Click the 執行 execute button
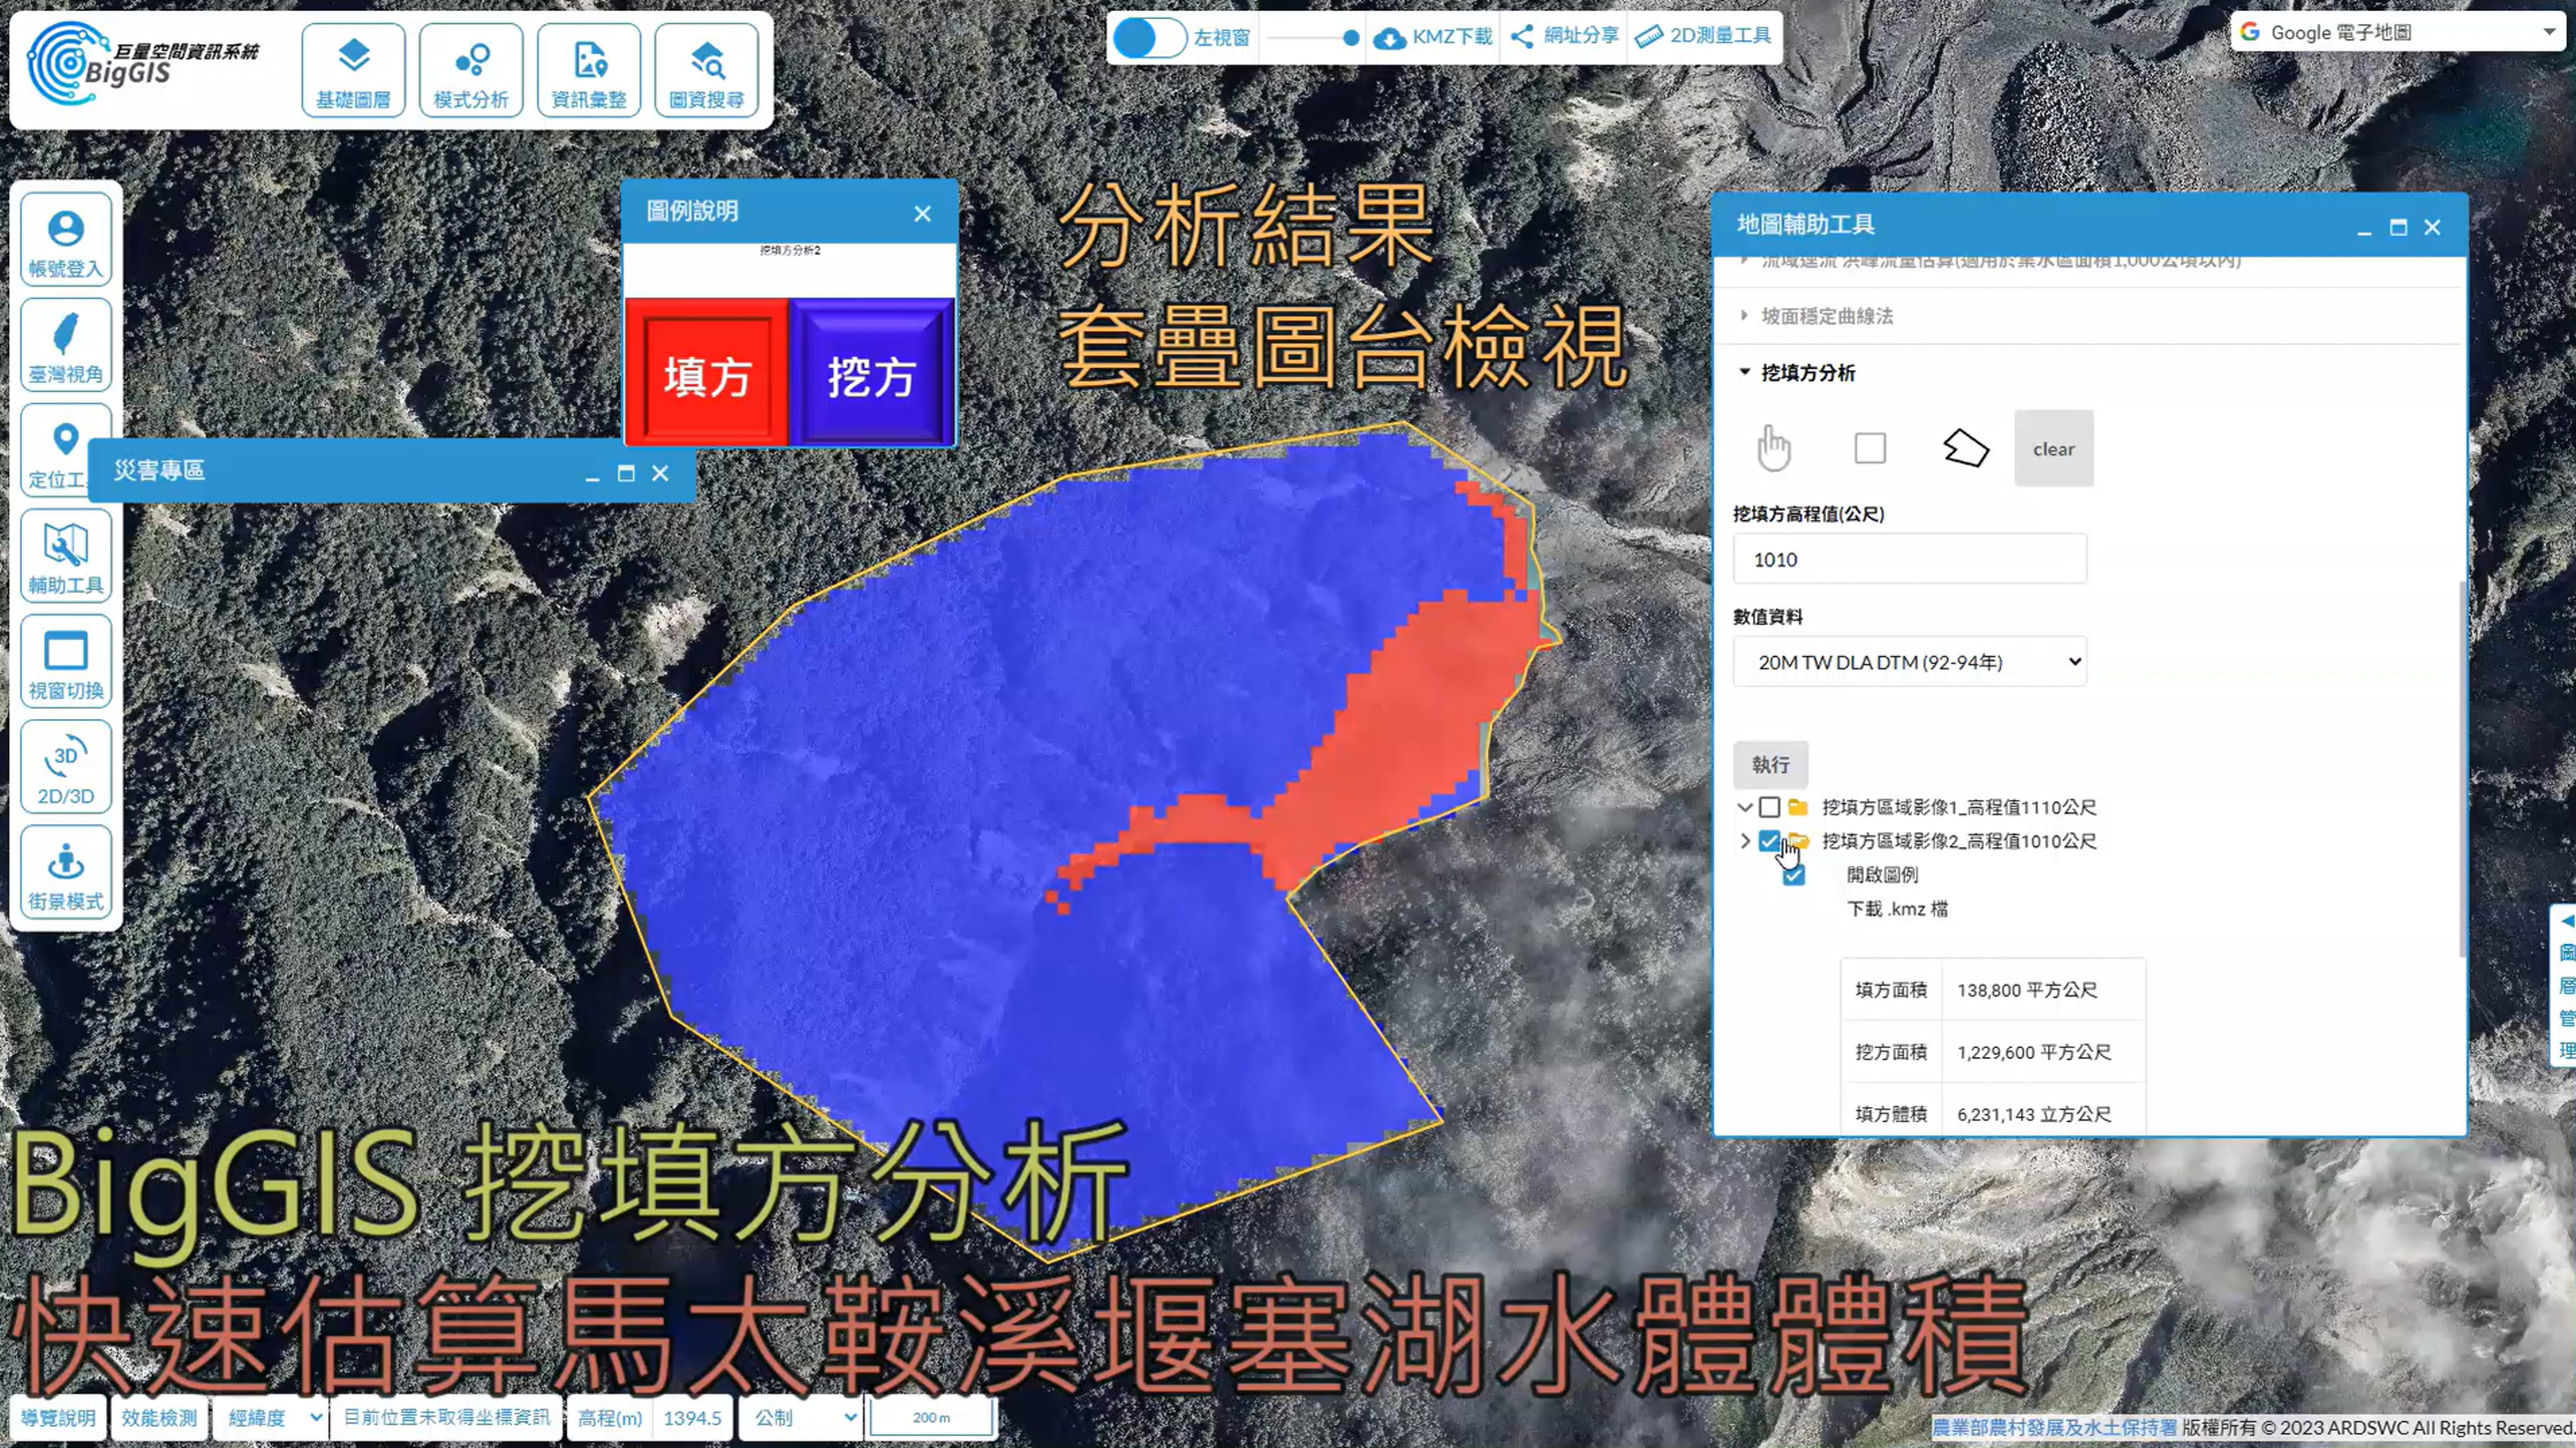This screenshot has width=2576, height=1448. coord(1769,765)
